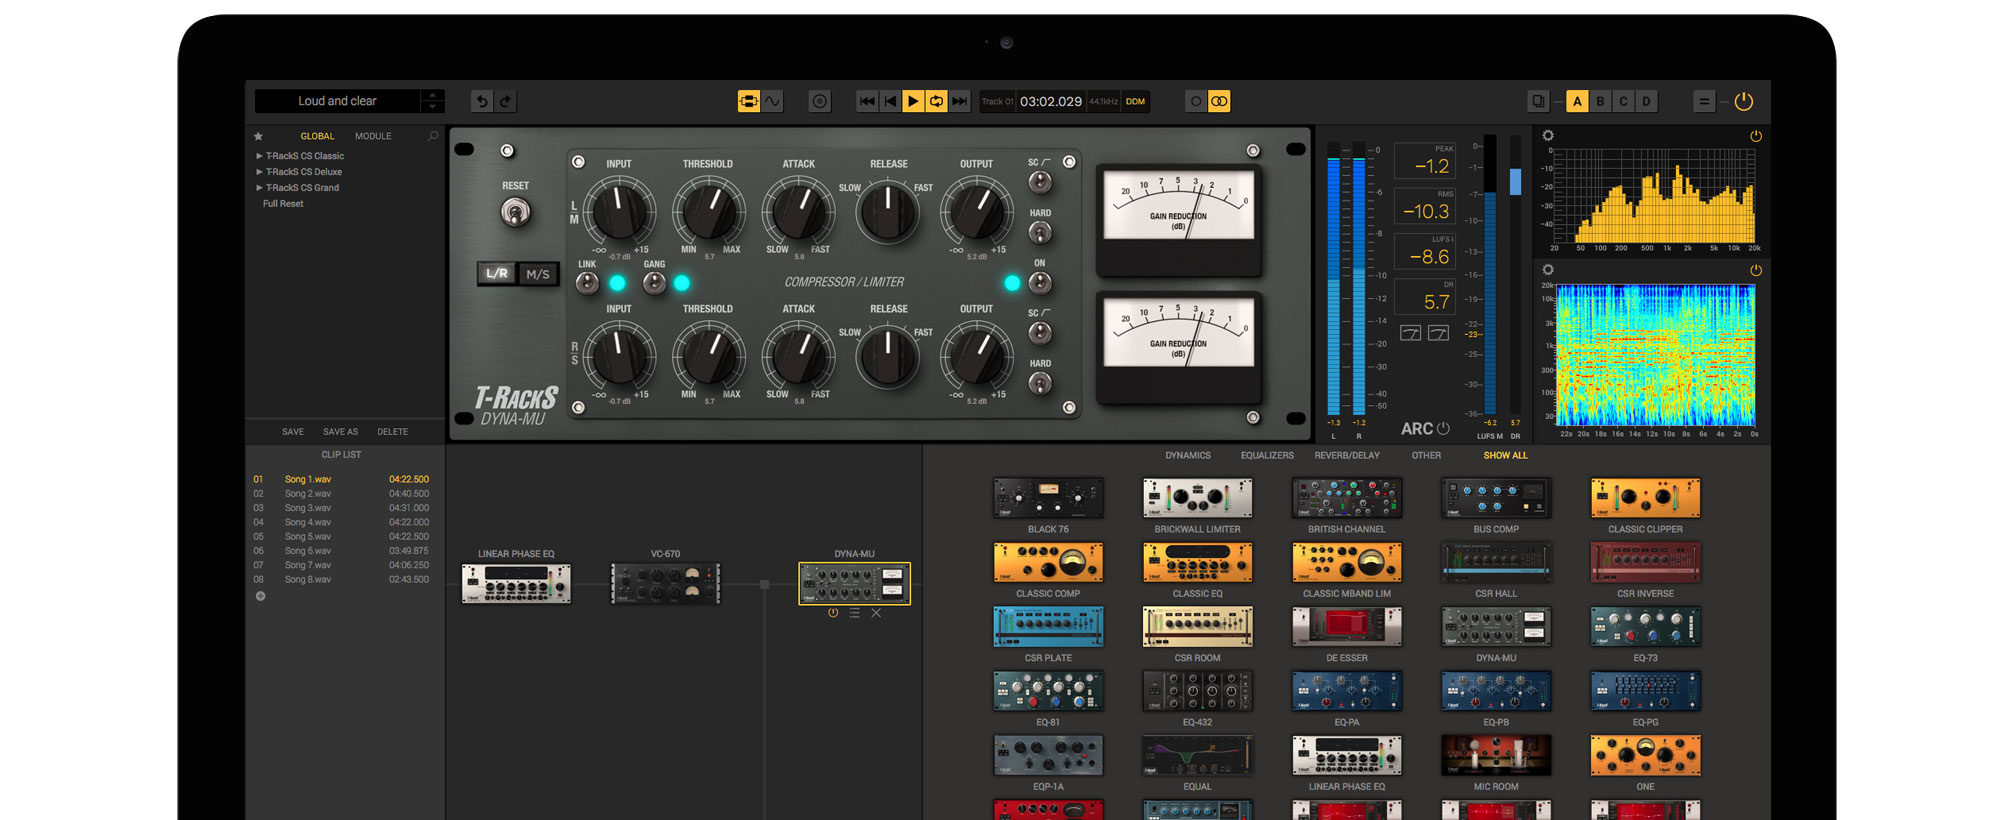Bypass Dyna-Mu via its chain power icon

(833, 613)
